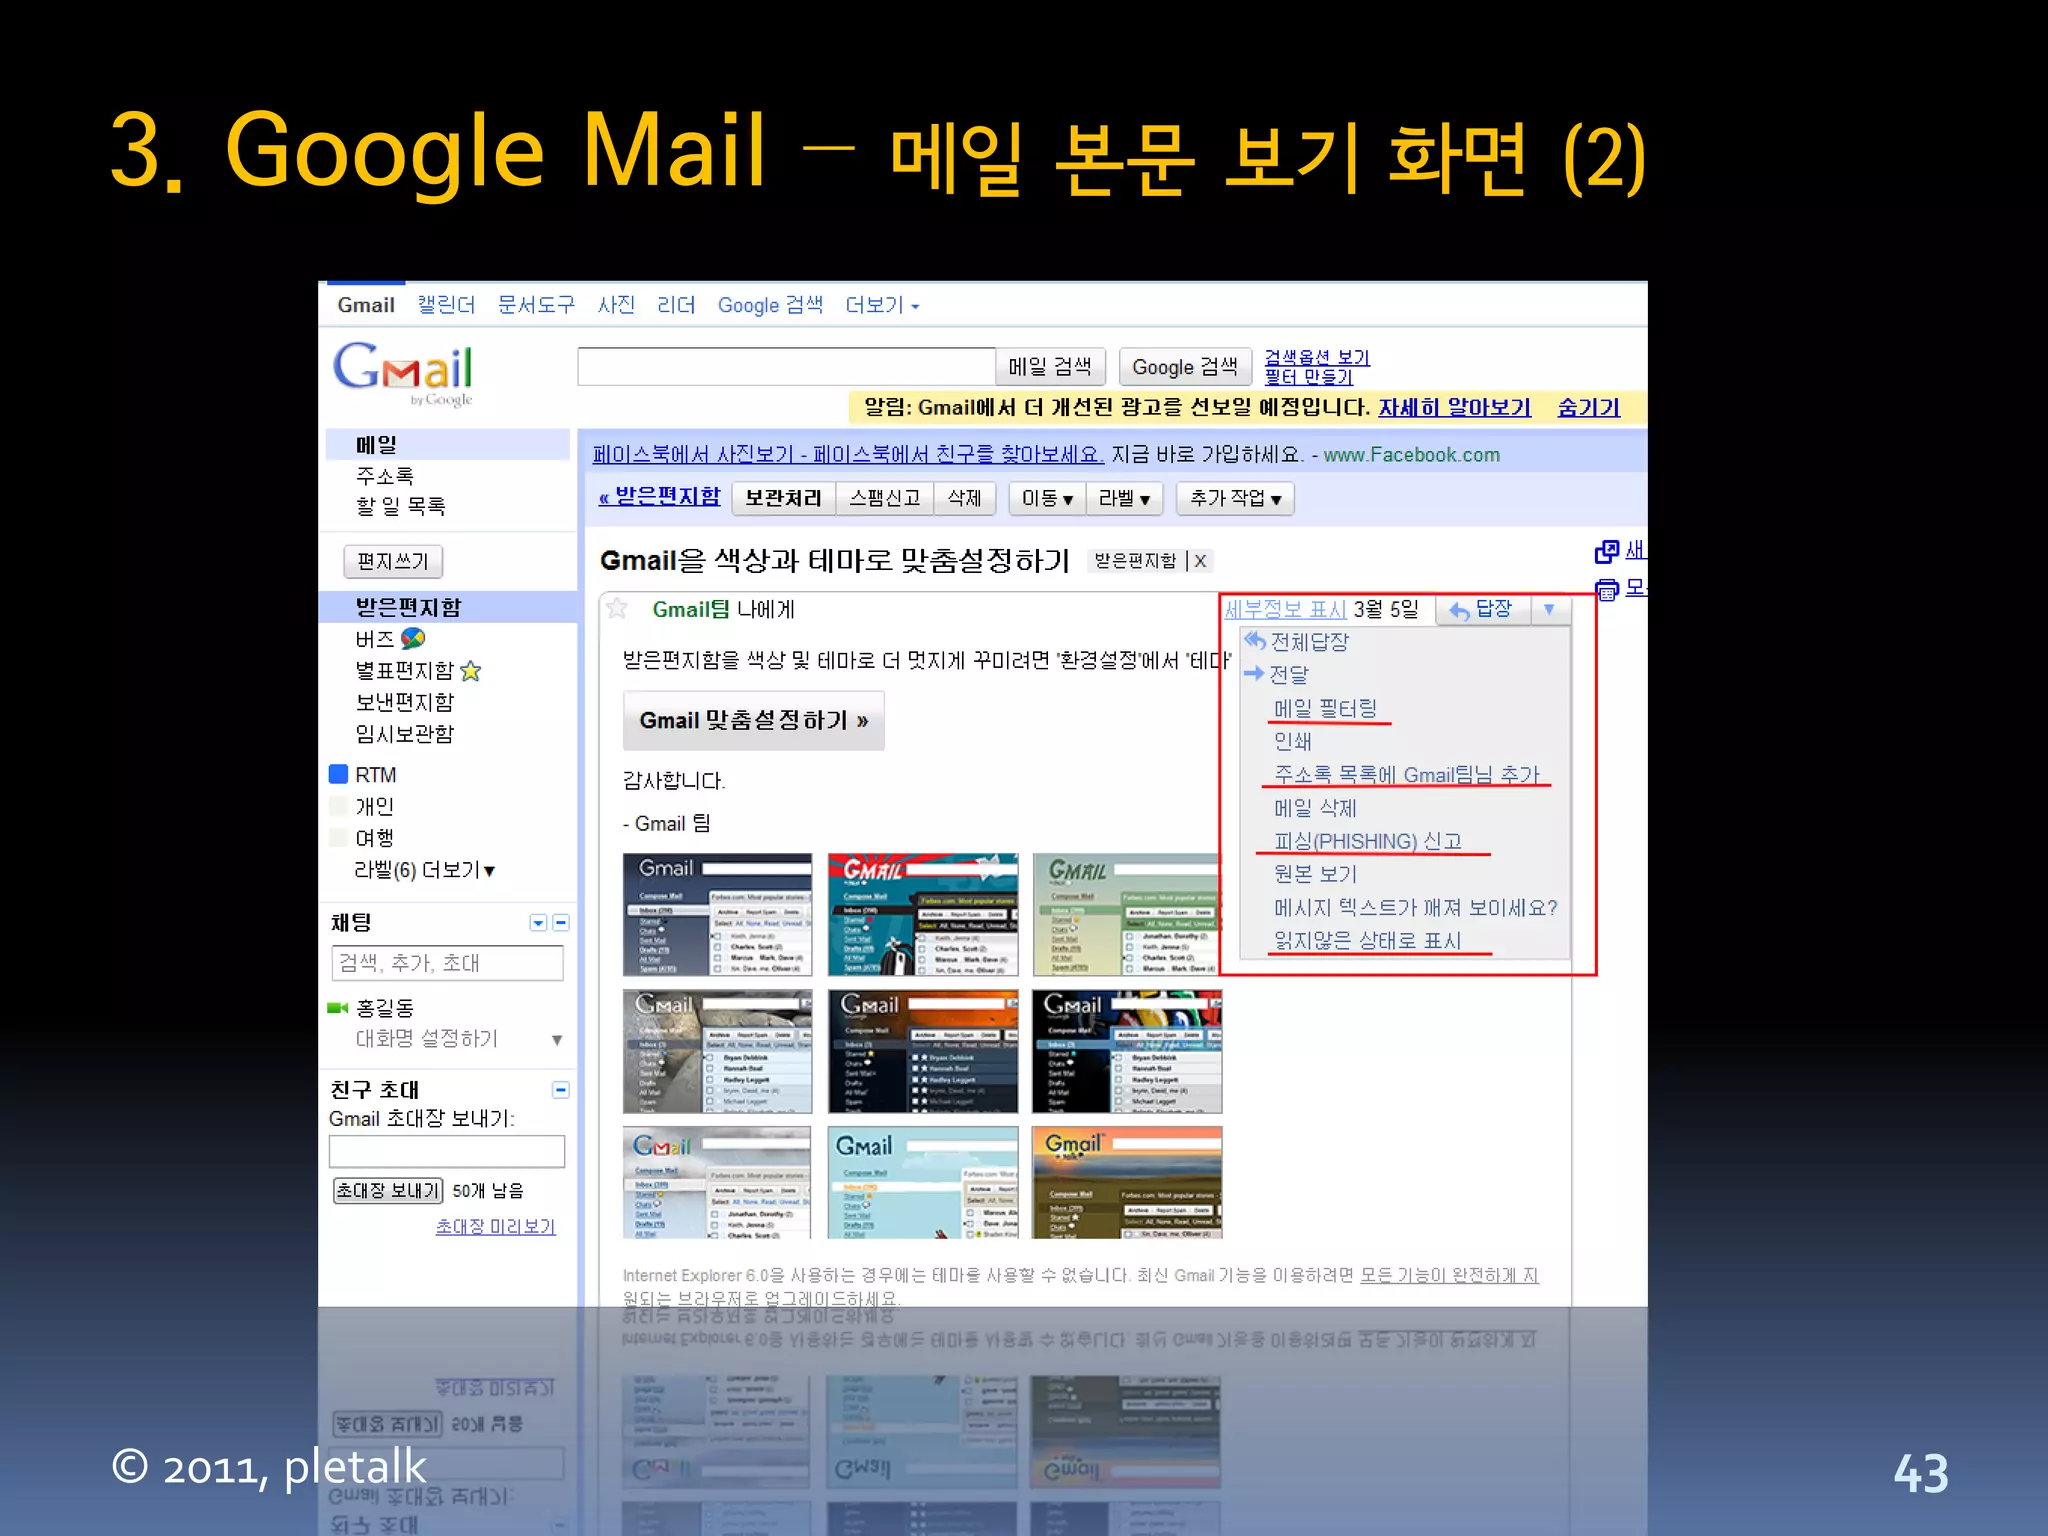2048x1536 pixels.
Task: Click the print all icon
Action: pyautogui.click(x=1606, y=589)
